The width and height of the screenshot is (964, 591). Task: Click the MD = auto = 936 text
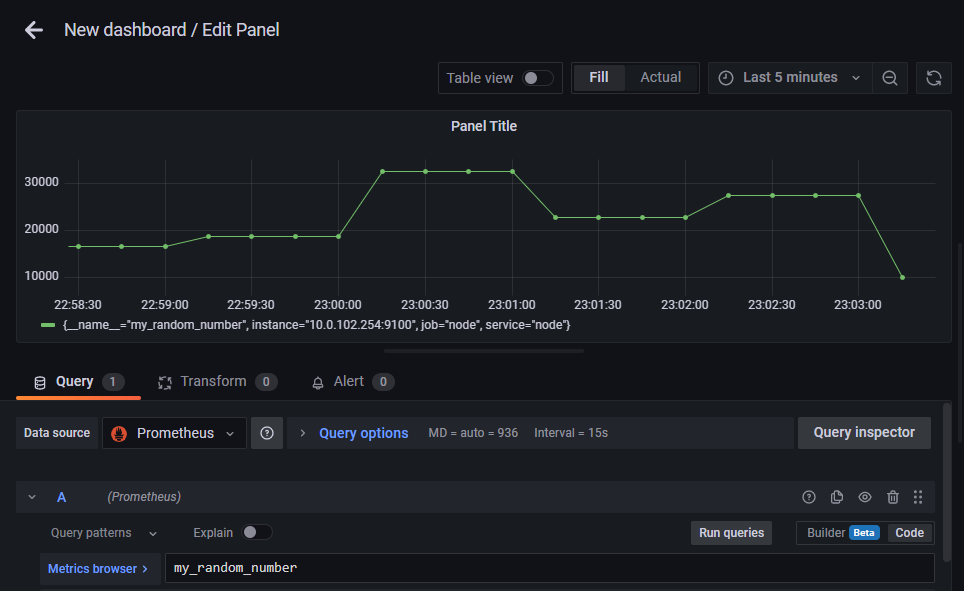473,433
